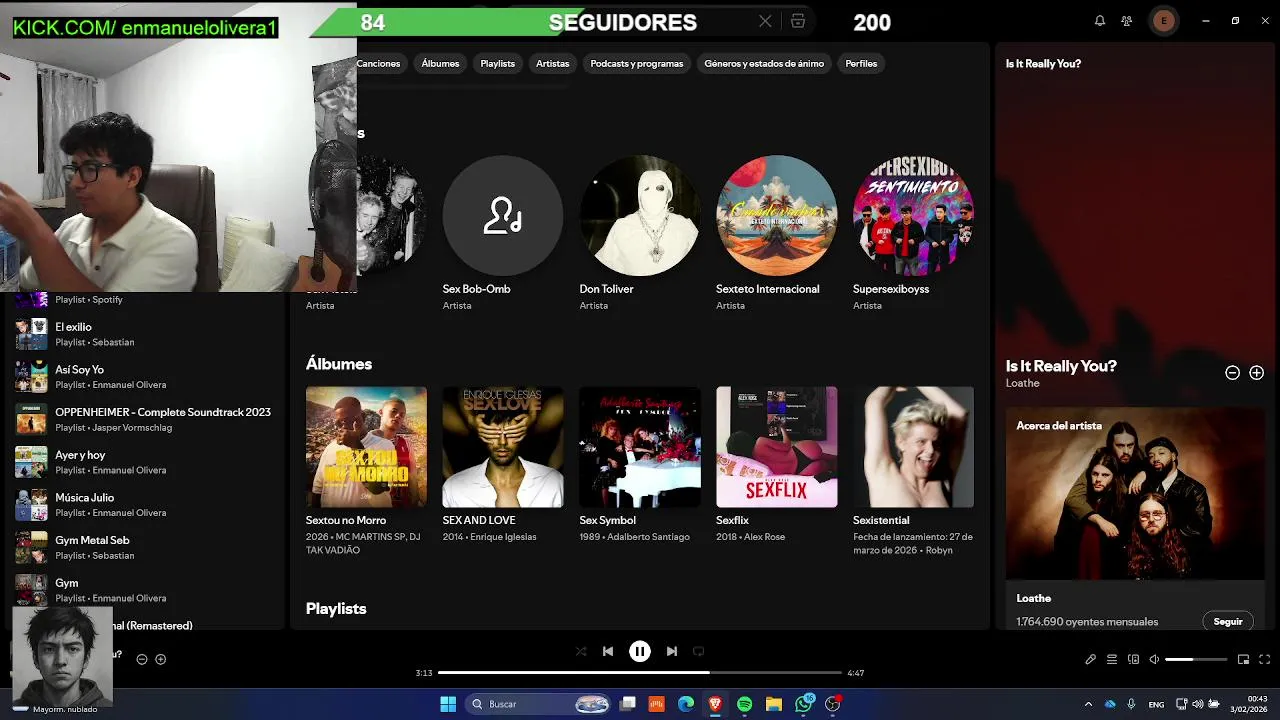Image resolution: width=1280 pixels, height=720 pixels.
Task: Open the Supersexiboyss artist picture
Action: [x=913, y=215]
